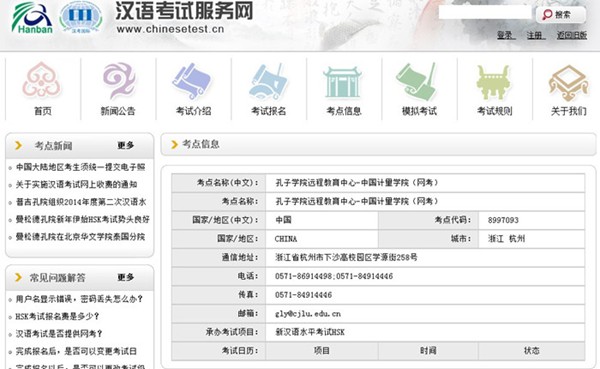600x369 pixels.
Task: Click the Hanban logo
Action: (32, 18)
